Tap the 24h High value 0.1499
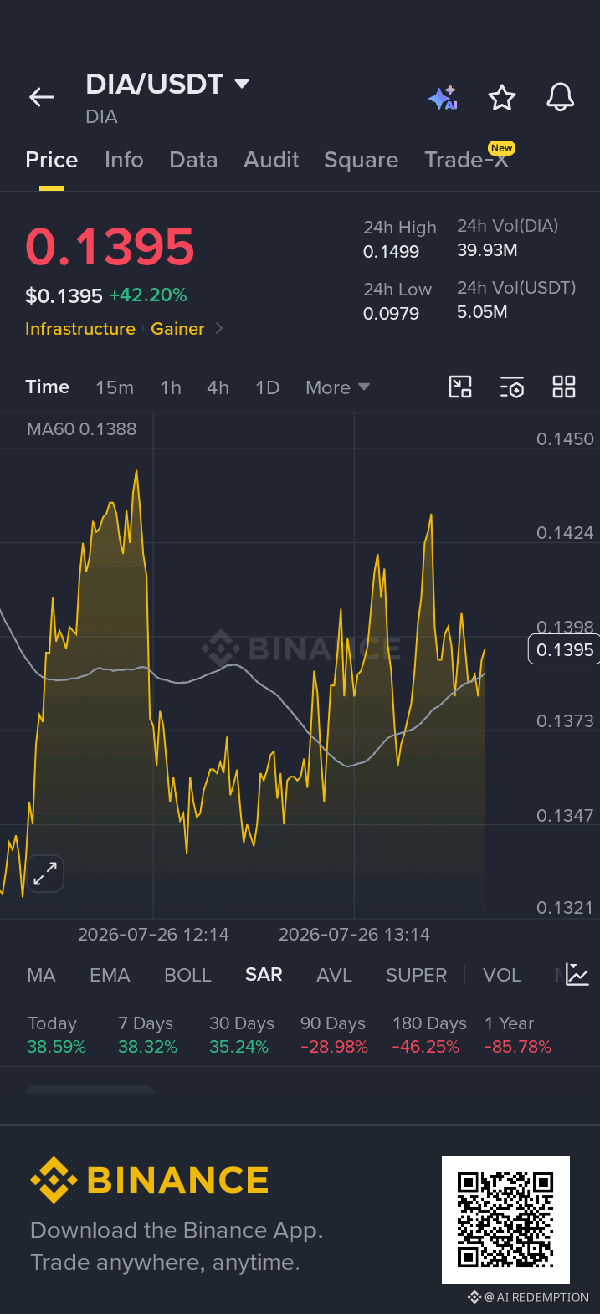Image resolution: width=600 pixels, height=1314 pixels. click(x=391, y=251)
